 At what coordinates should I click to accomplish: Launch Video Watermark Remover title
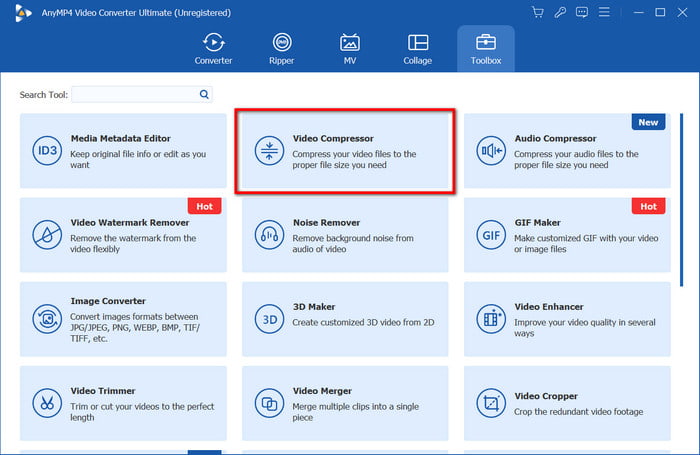(130, 222)
